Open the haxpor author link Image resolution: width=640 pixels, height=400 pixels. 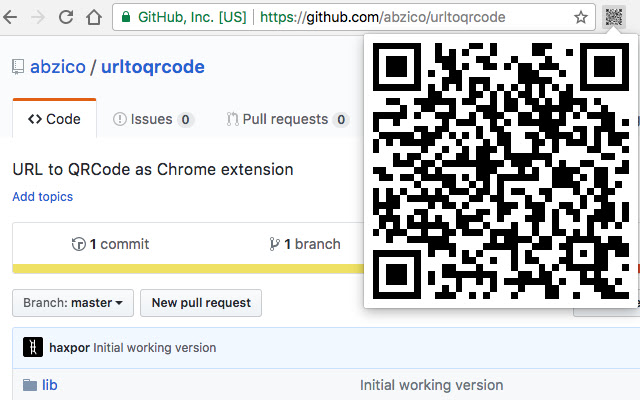pos(69,348)
